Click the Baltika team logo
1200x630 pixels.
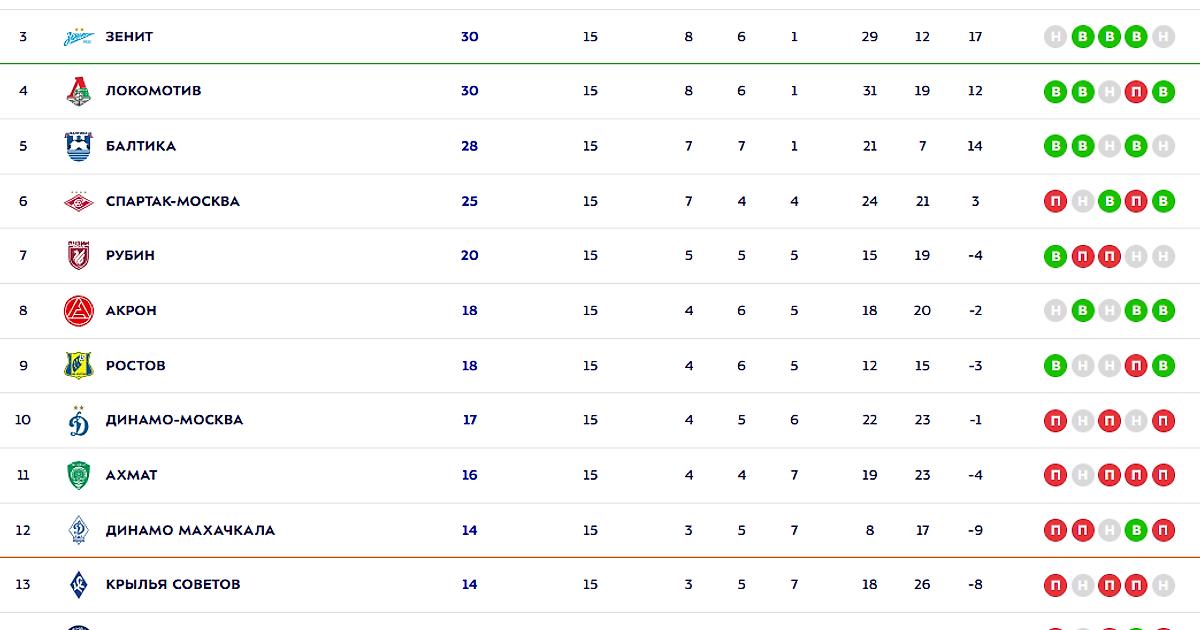coord(78,146)
